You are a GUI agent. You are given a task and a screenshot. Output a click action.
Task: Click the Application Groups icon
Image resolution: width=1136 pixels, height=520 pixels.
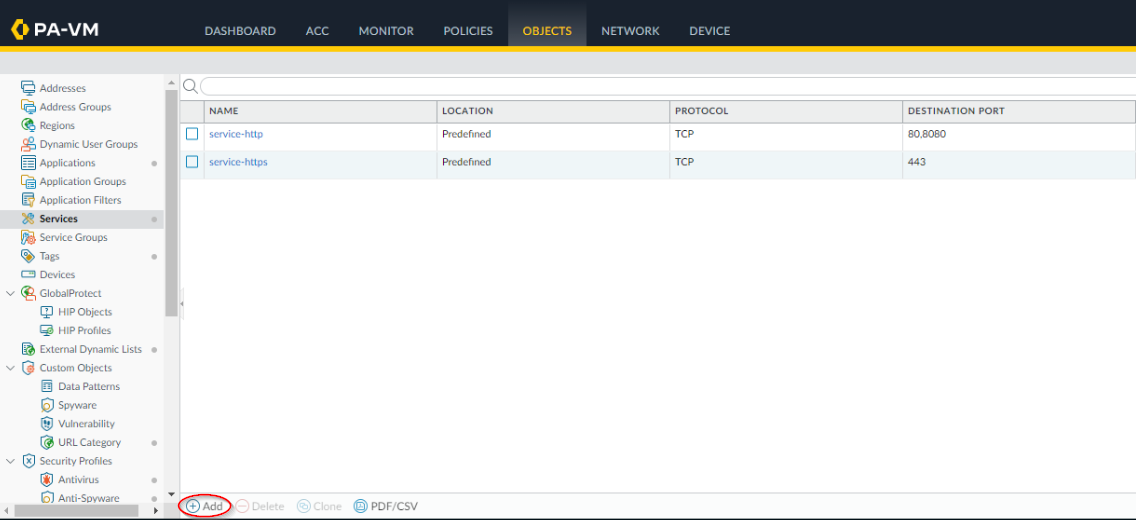pyautogui.click(x=28, y=181)
